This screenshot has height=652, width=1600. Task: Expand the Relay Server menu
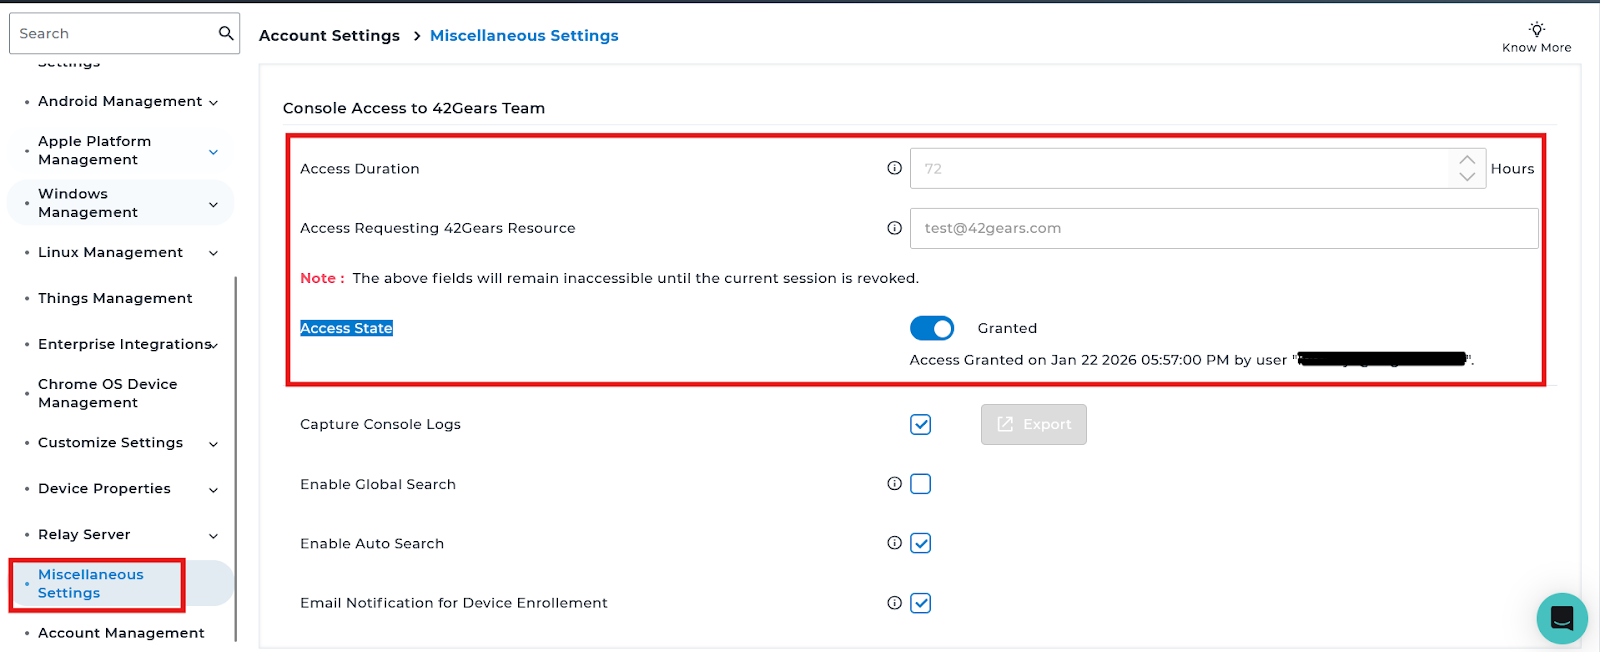[213, 536]
